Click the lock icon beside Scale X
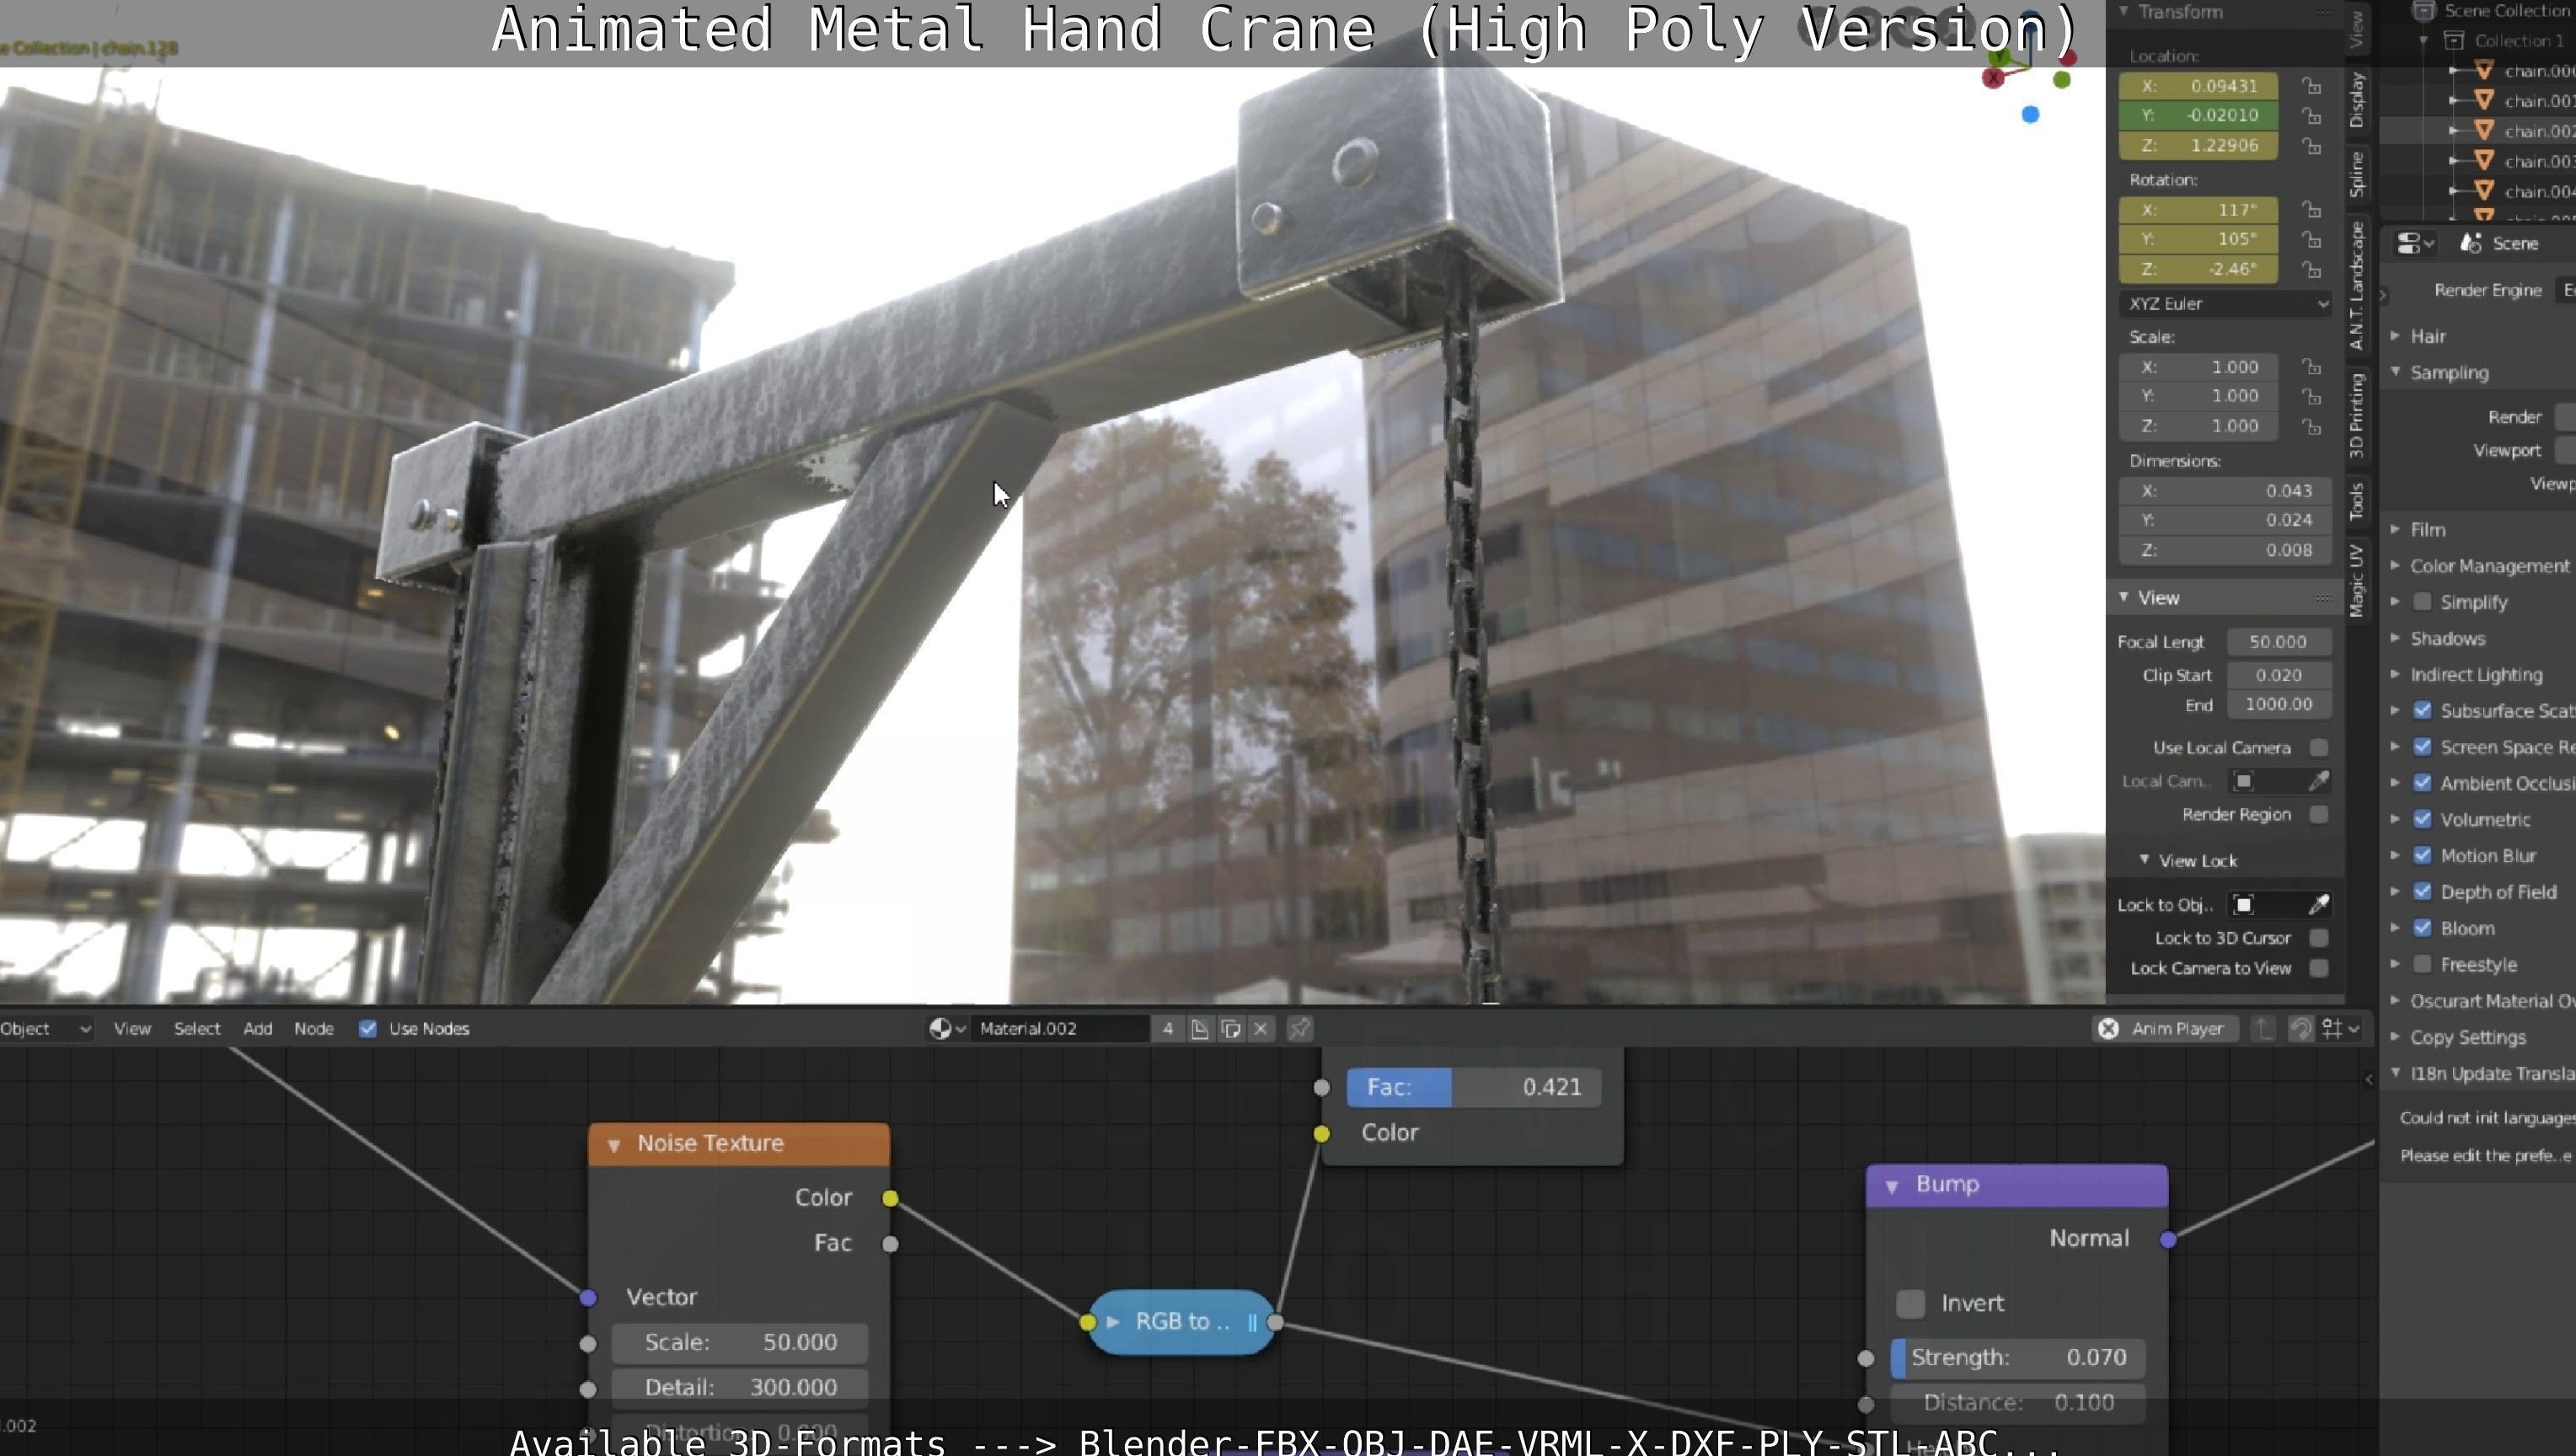Image resolution: width=2576 pixels, height=1456 pixels. tap(2311, 367)
